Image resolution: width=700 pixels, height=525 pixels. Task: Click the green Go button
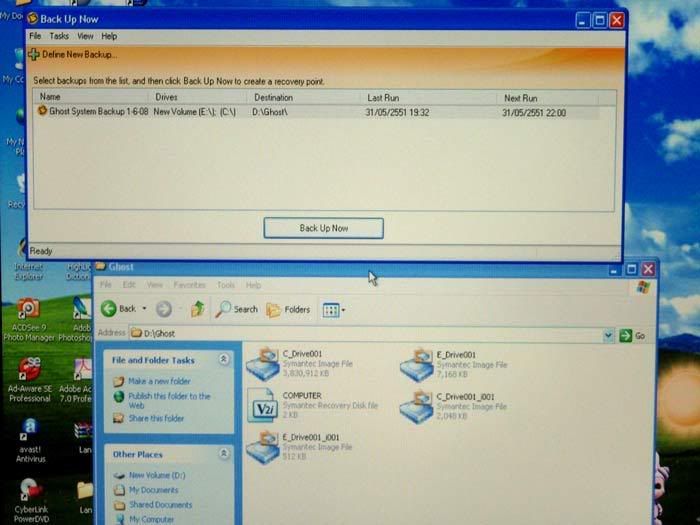click(x=632, y=336)
